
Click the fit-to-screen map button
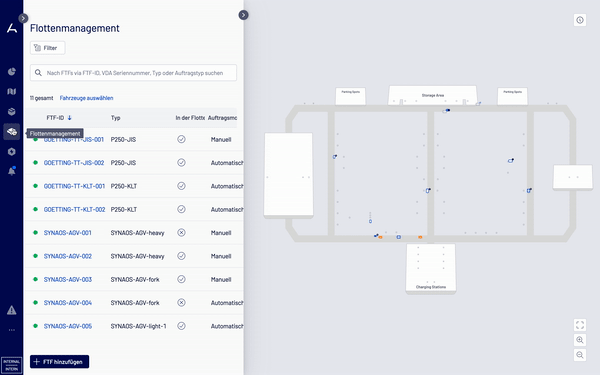click(x=580, y=325)
